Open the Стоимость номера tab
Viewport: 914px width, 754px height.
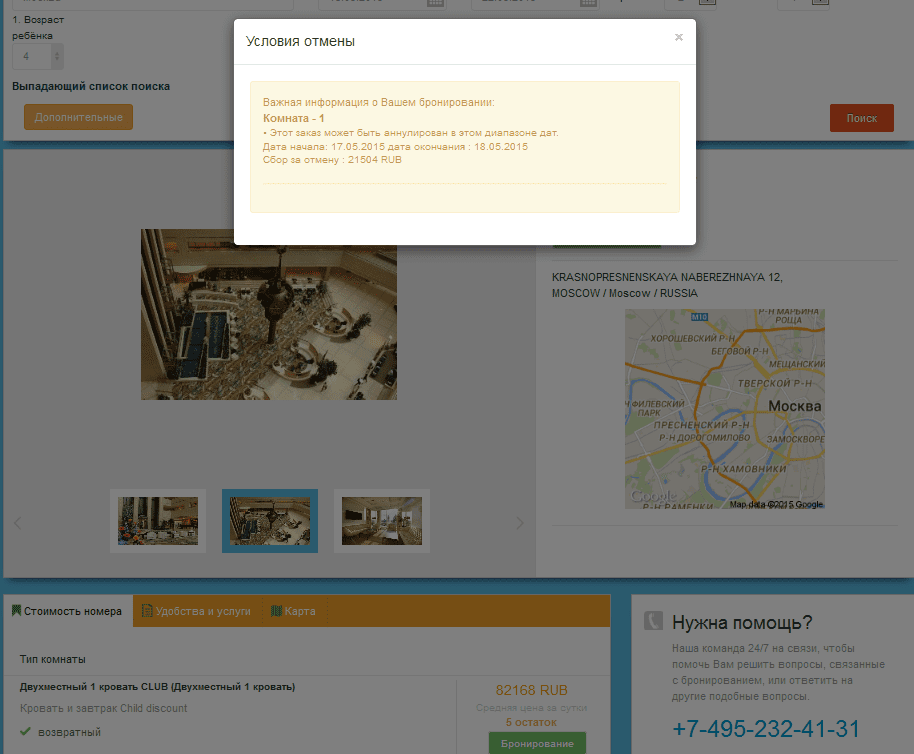pos(67,611)
